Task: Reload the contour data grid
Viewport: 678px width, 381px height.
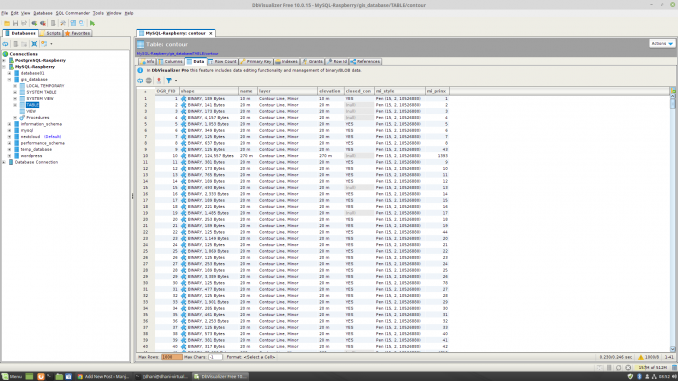Action: click(140, 80)
